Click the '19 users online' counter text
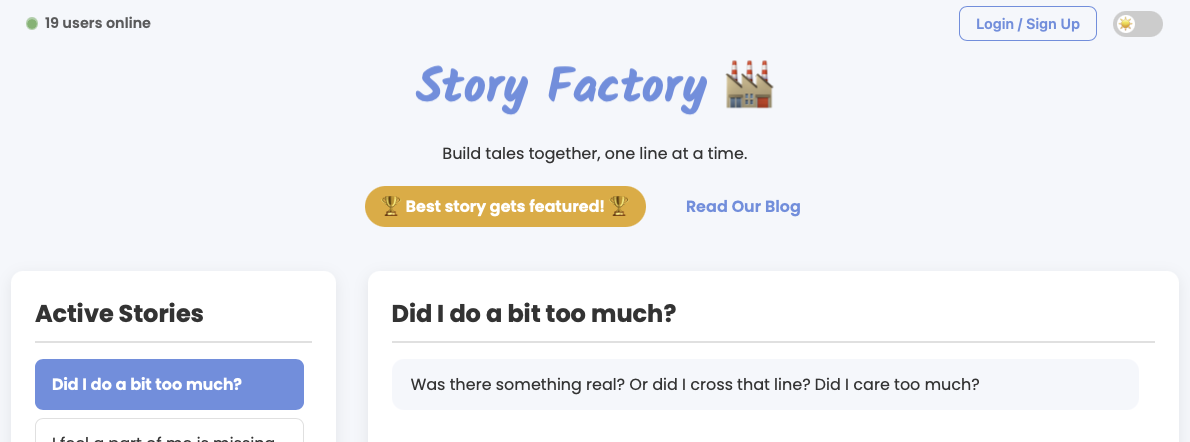The image size is (1190, 442). coord(98,23)
